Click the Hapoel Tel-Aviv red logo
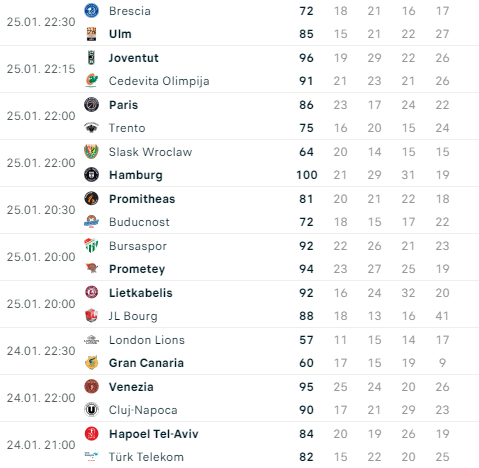The image size is (479, 468). point(91,434)
